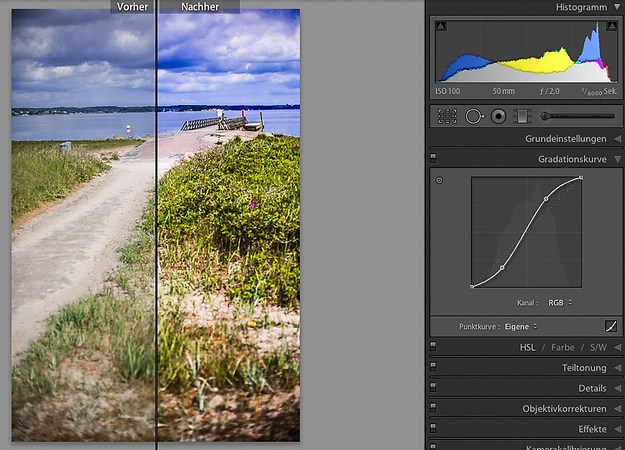The image size is (625, 450).
Task: Open the Kanal RGB dropdown
Action: (559, 302)
